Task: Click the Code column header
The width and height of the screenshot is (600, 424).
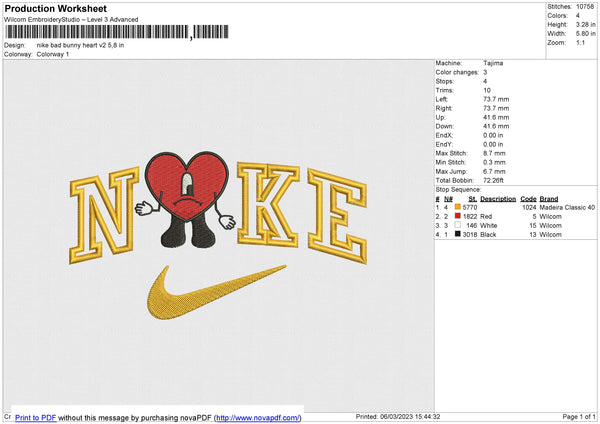Action: (528, 199)
